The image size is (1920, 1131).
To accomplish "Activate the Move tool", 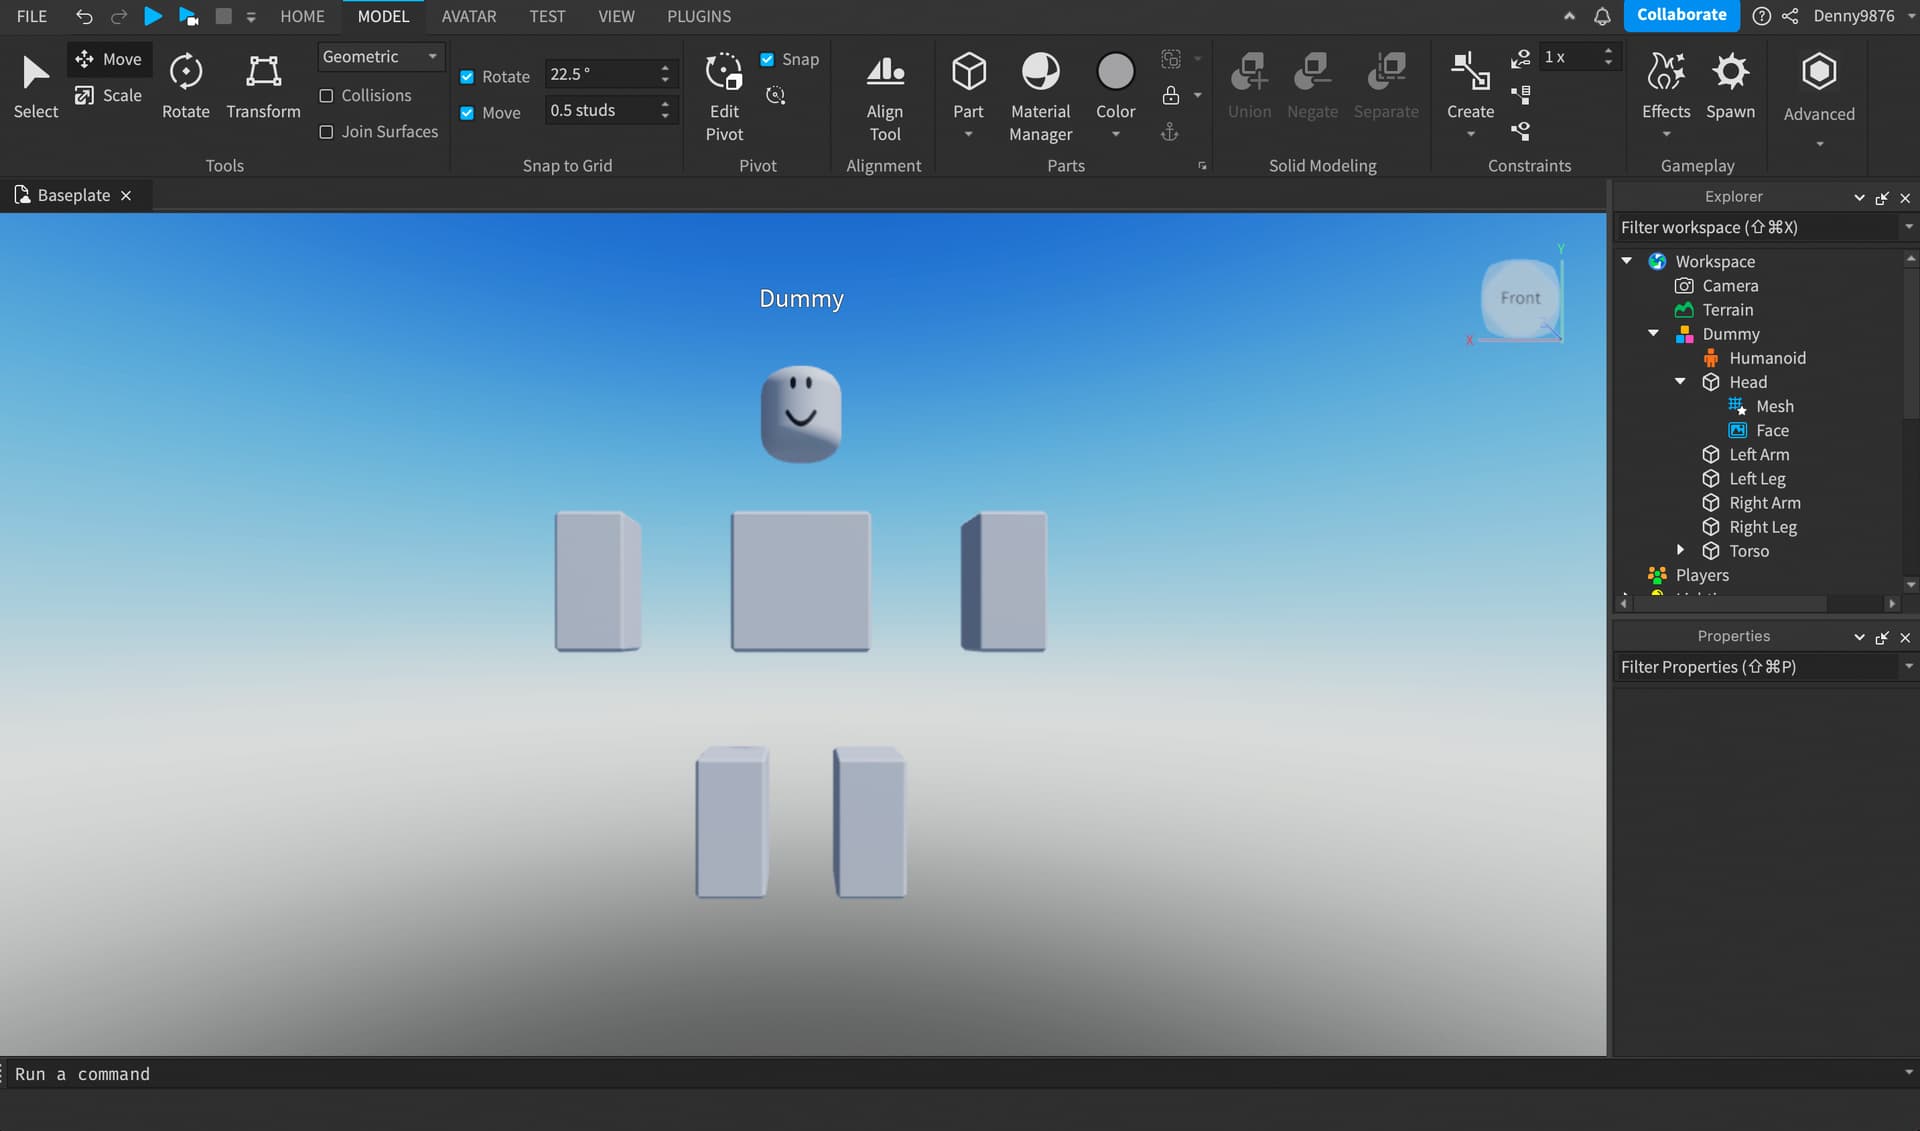I will pyautogui.click(x=109, y=59).
